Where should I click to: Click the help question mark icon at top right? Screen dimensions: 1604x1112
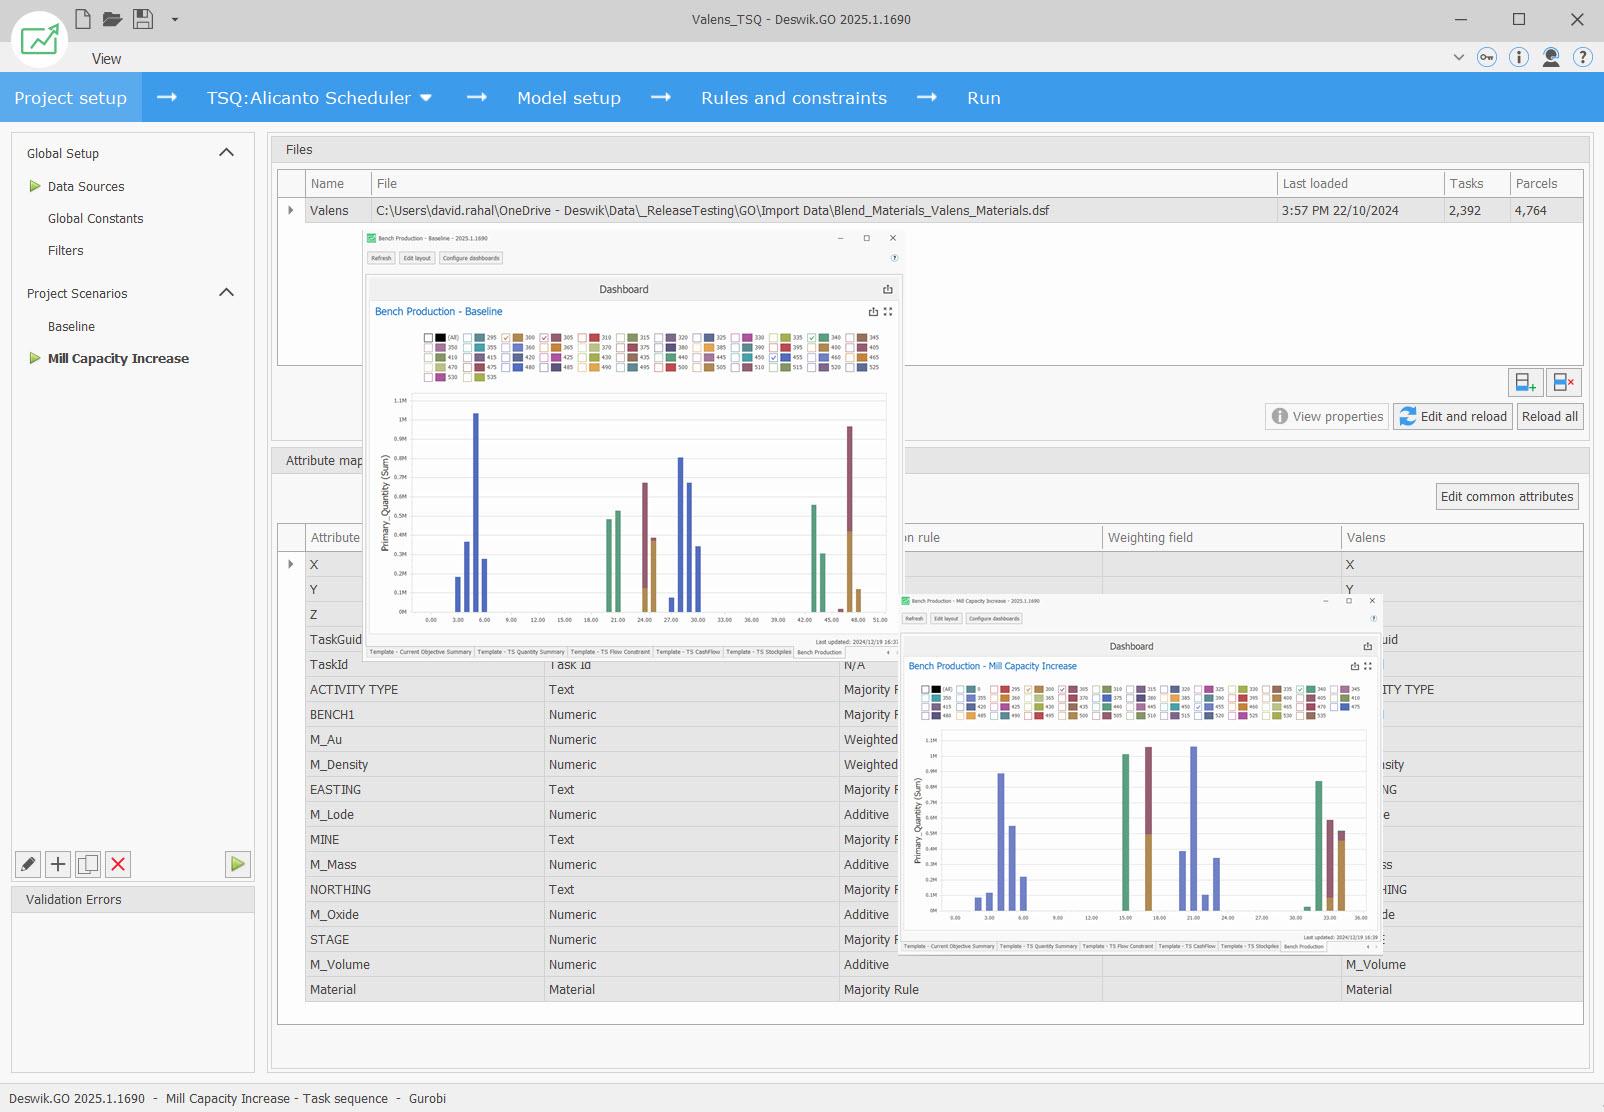pos(1583,57)
